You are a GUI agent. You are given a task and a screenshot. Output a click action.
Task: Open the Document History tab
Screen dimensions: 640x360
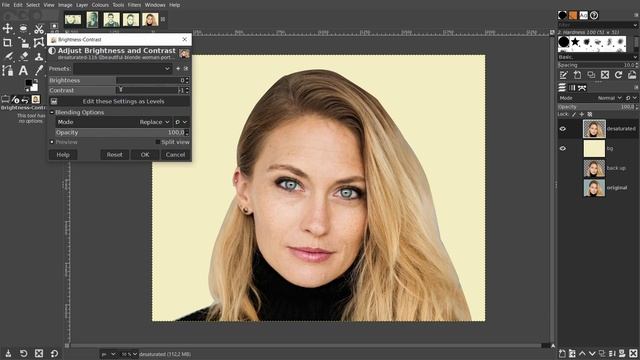coord(594,16)
